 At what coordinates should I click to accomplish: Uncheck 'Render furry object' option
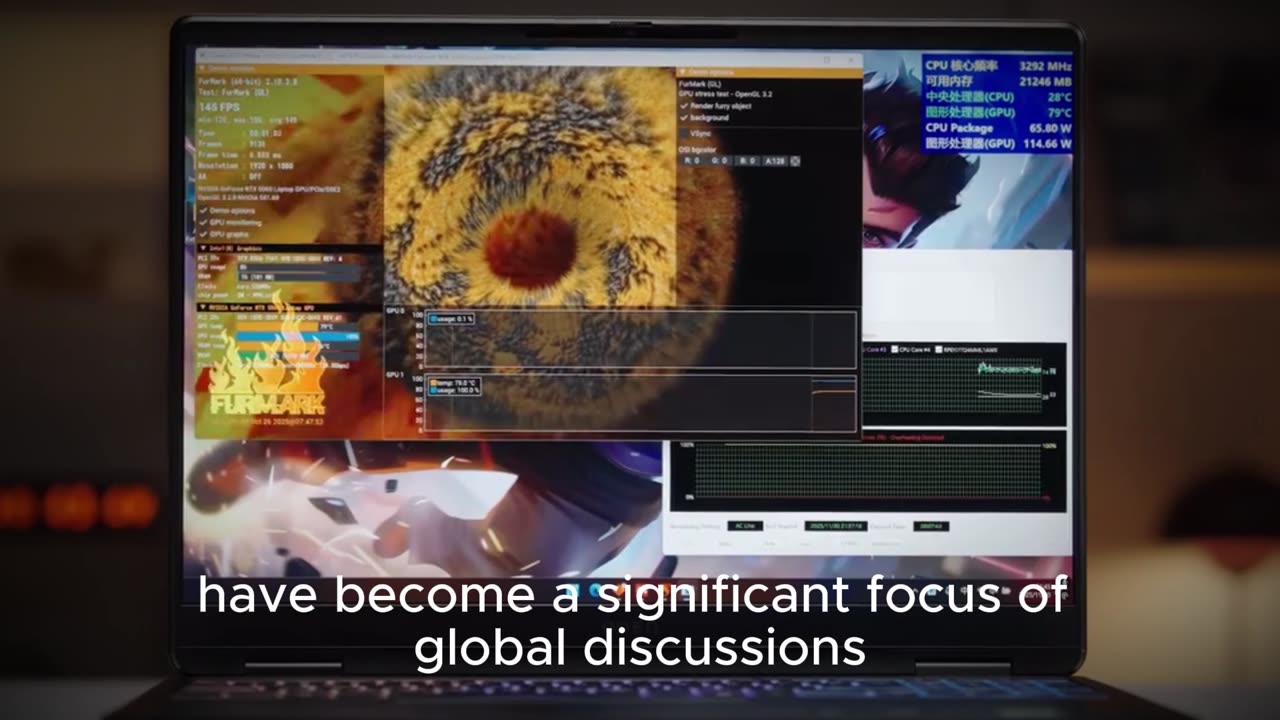(684, 106)
